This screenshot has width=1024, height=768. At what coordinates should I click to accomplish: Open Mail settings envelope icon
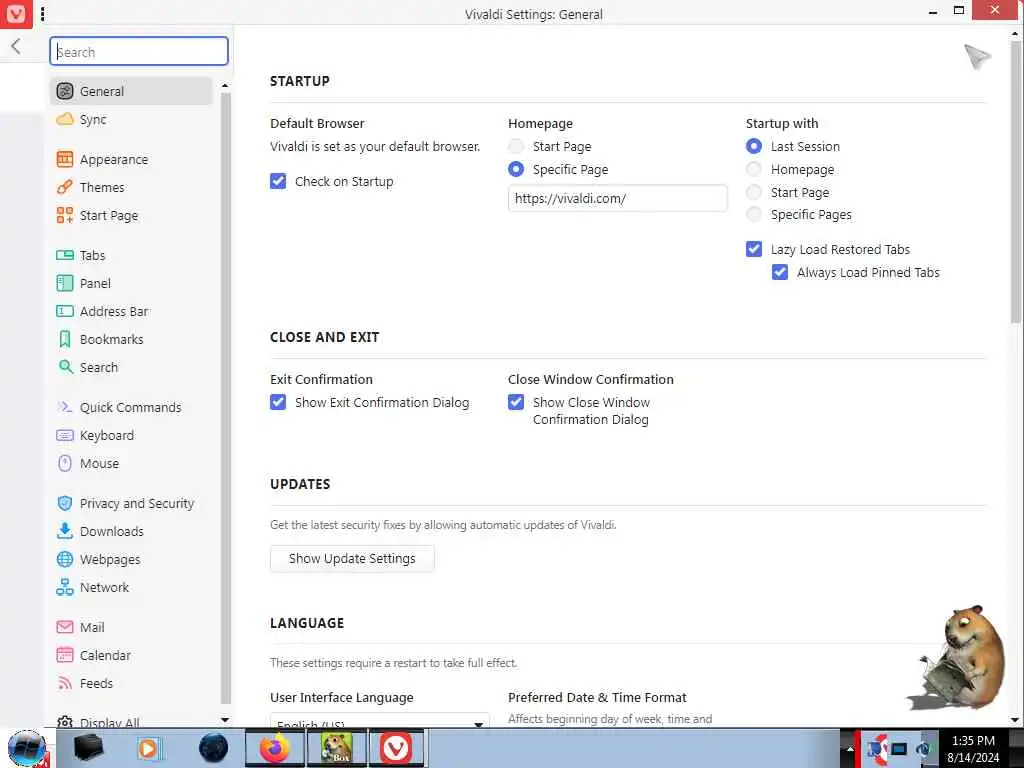click(x=65, y=628)
